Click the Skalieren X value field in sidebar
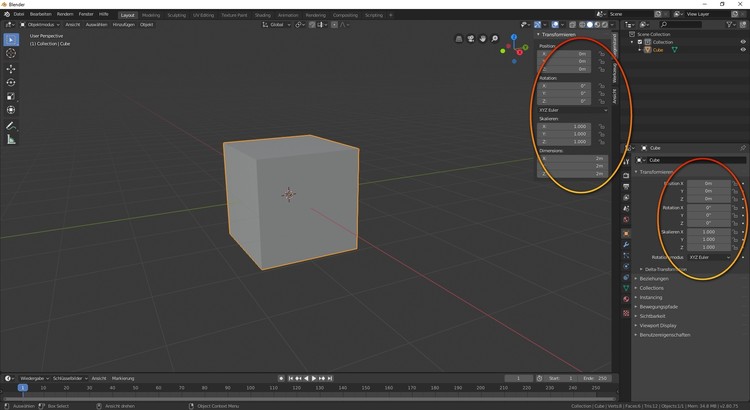Image resolution: width=750 pixels, height=410 pixels. pyautogui.click(x=566, y=127)
